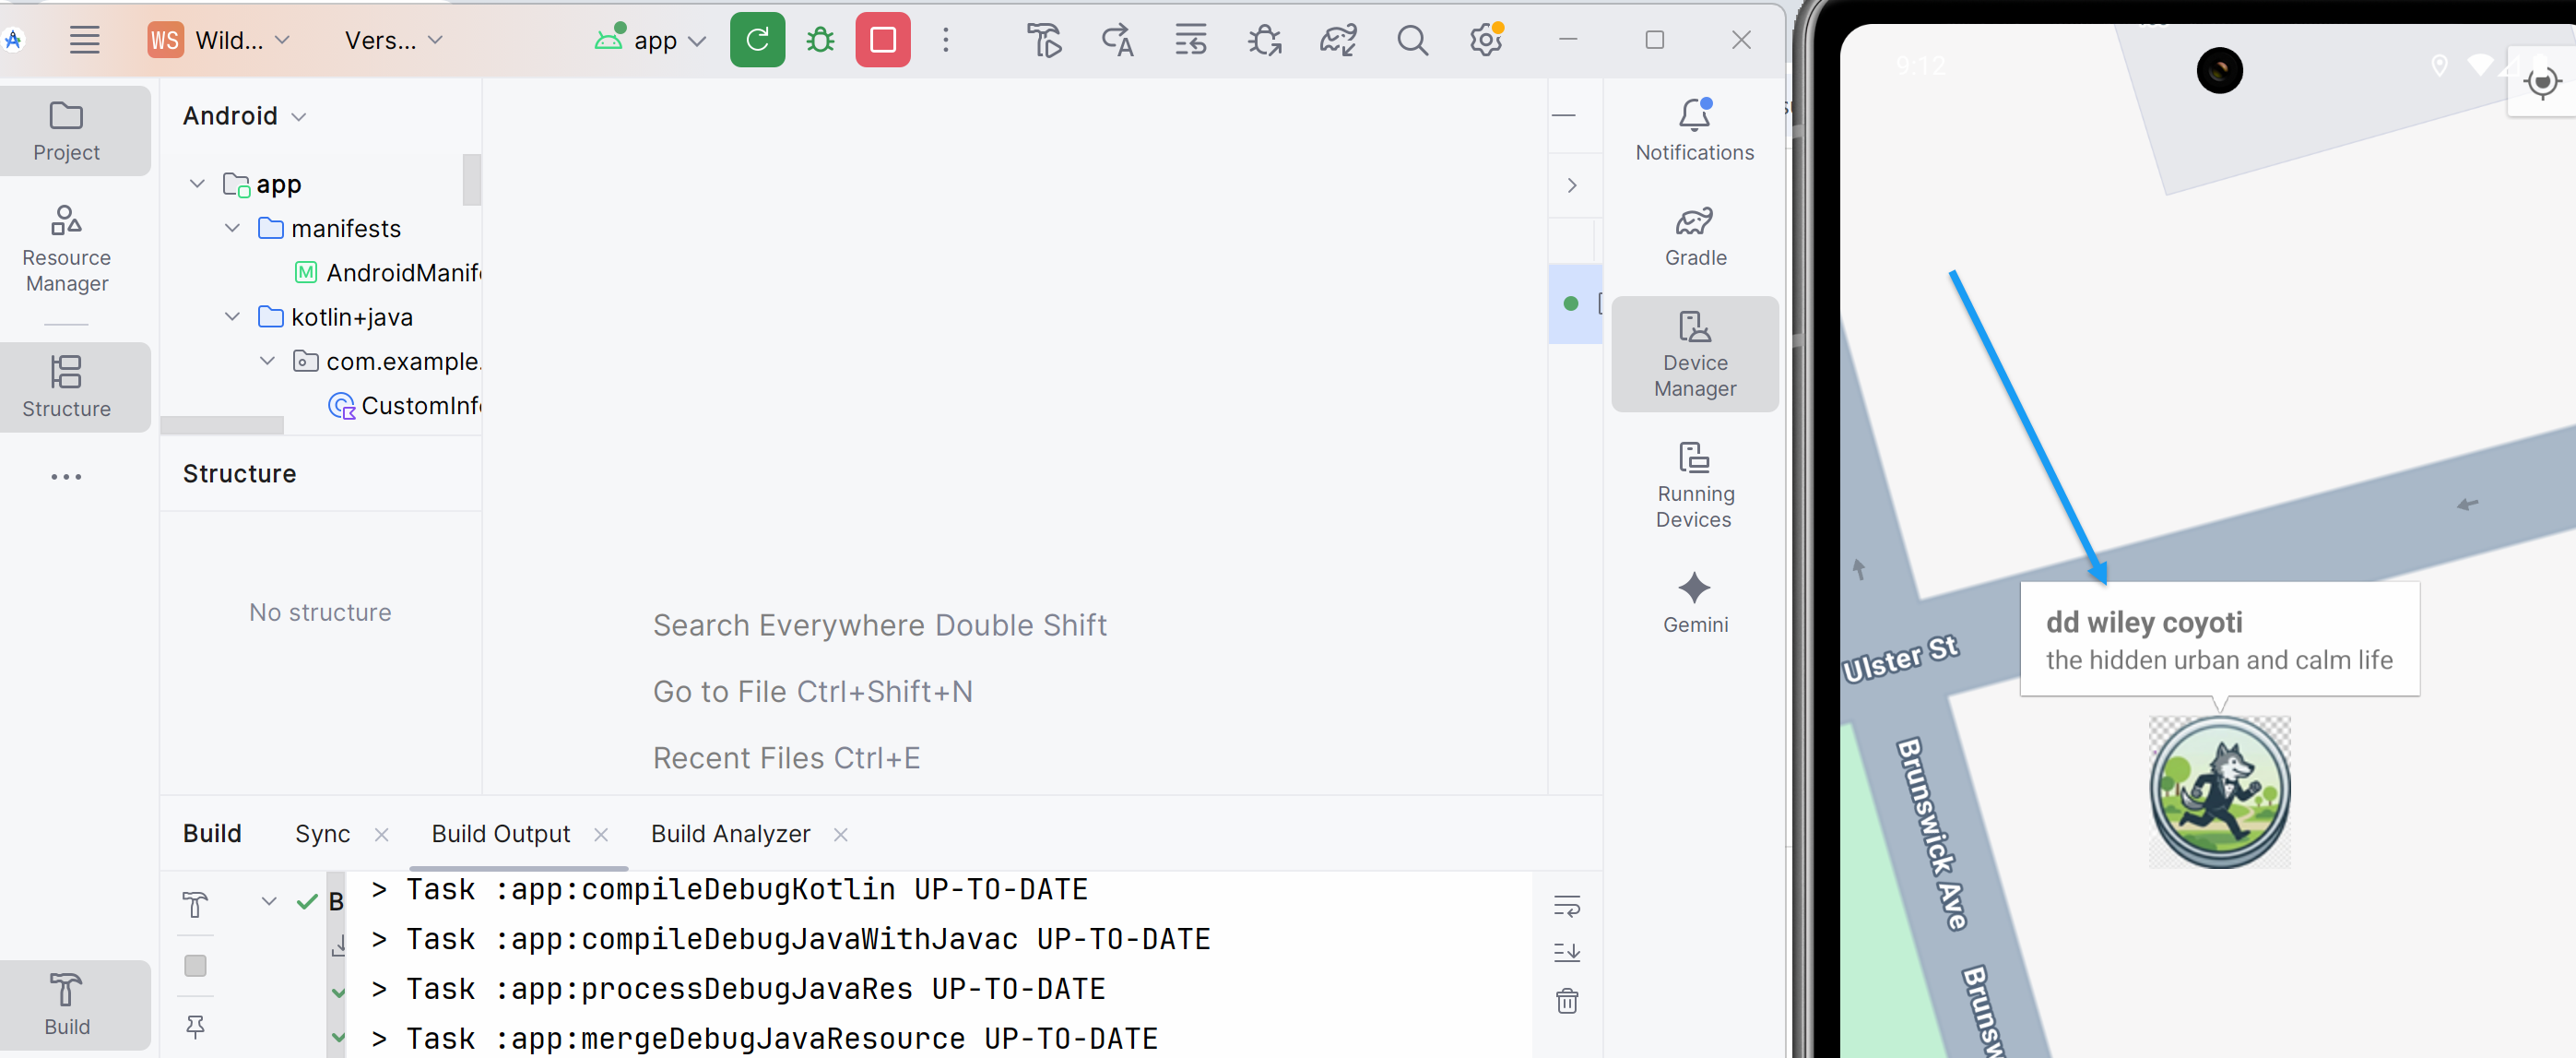Click the coyote marker on the map

point(2219,791)
